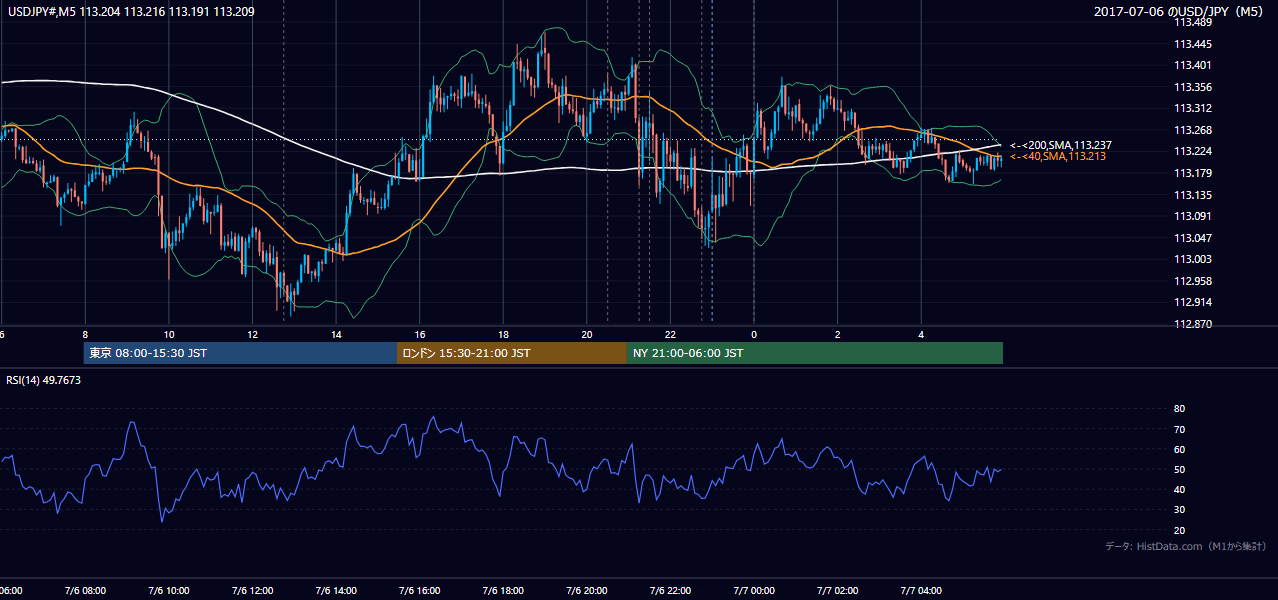Select the London 15:30-21:00 JST session bar
Viewport: 1278px width, 600px height.
click(x=512, y=353)
